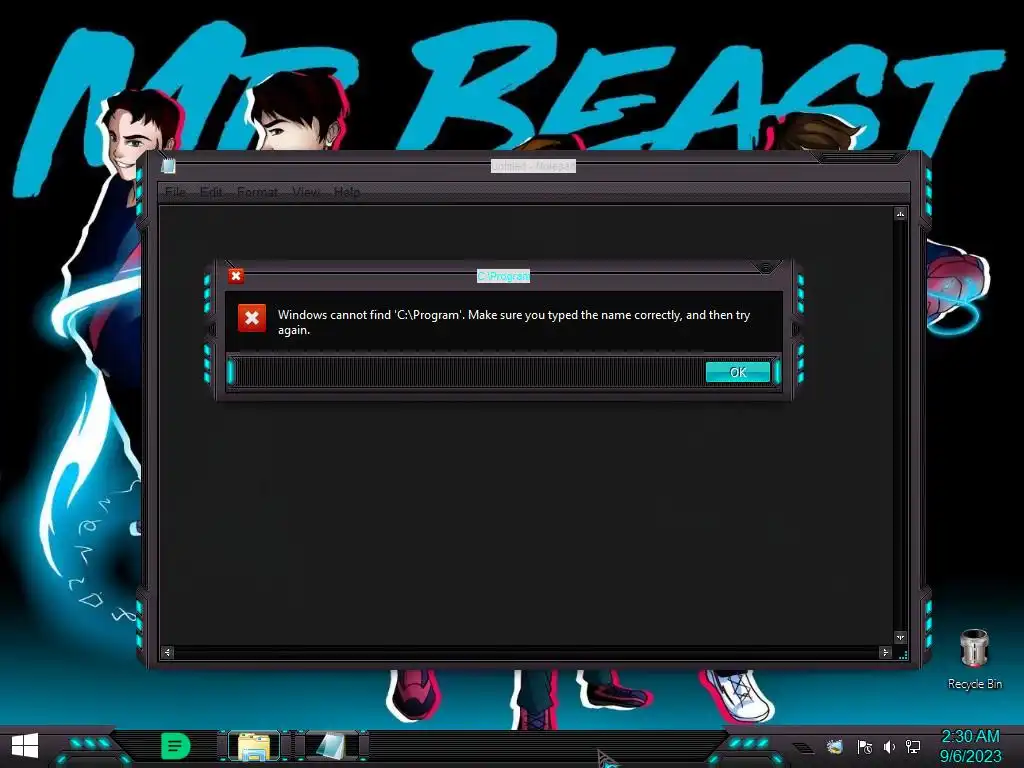Image resolution: width=1024 pixels, height=768 pixels.
Task: Click Notepad's title bar notepad icon
Action: coord(168,166)
